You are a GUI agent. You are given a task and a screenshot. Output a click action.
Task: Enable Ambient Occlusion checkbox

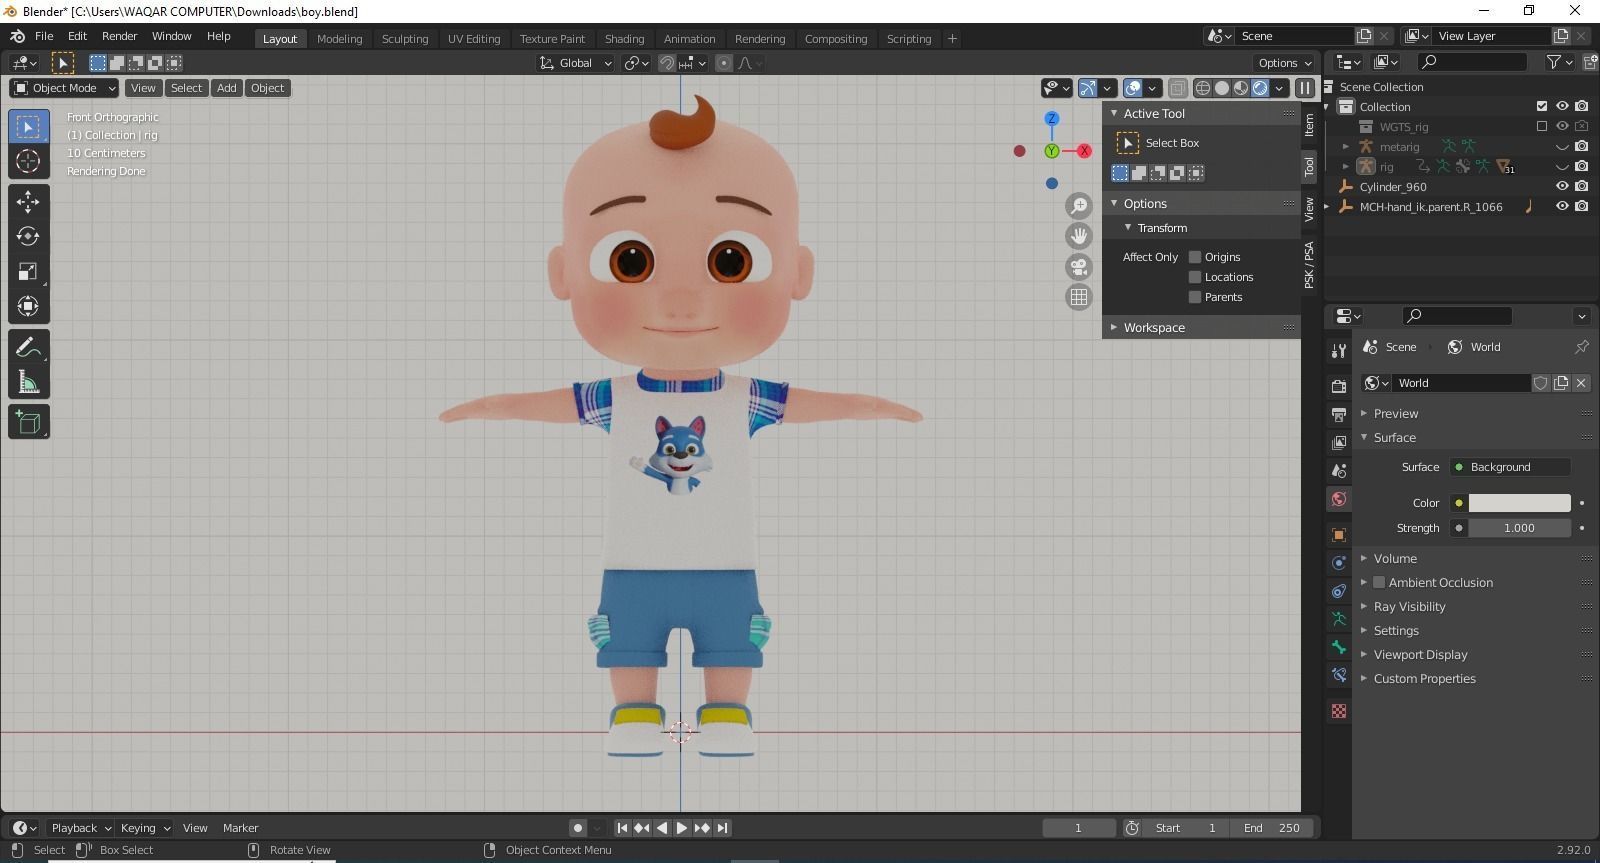click(x=1379, y=582)
